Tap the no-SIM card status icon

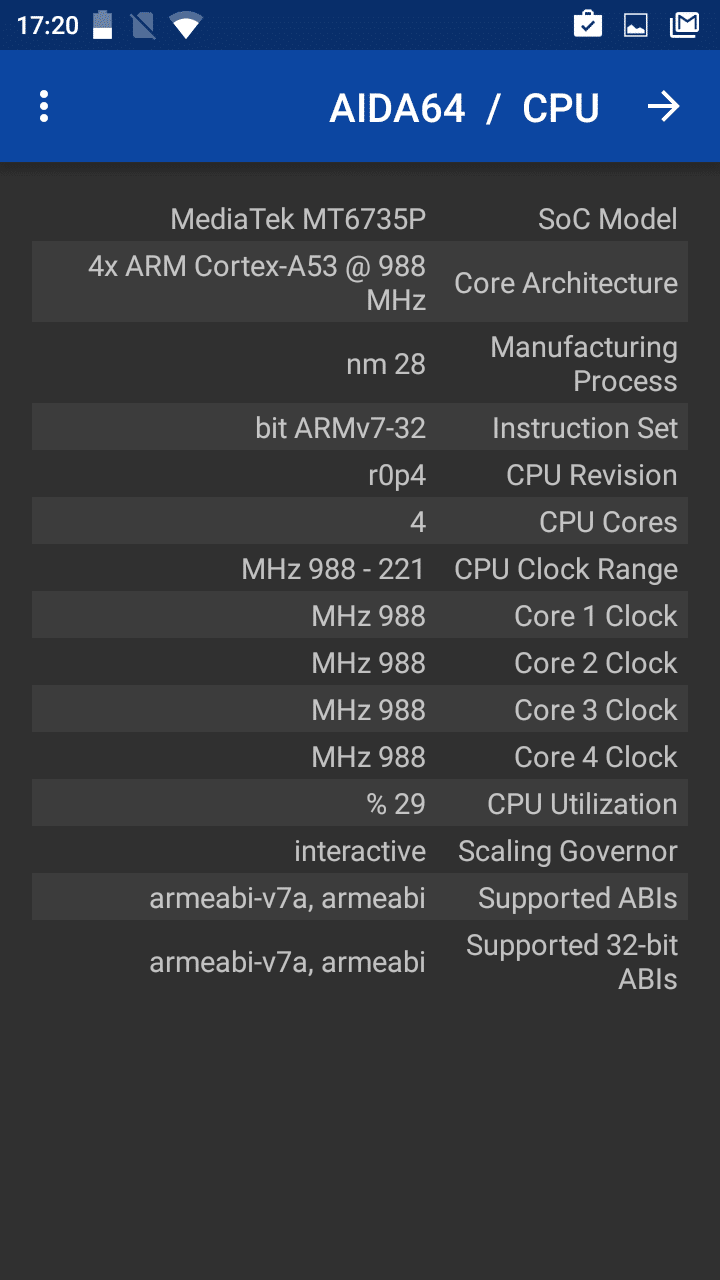tap(143, 25)
